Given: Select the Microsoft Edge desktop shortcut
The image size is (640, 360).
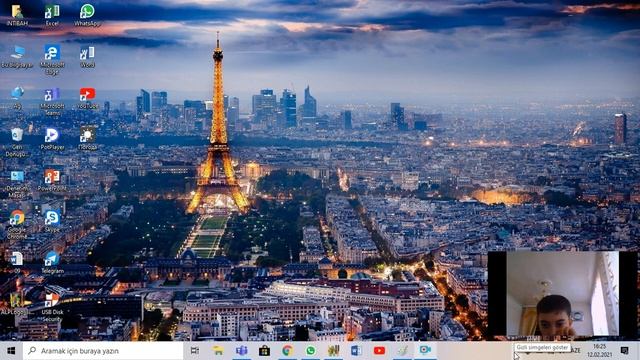Looking at the screenshot, I should coord(52,60).
